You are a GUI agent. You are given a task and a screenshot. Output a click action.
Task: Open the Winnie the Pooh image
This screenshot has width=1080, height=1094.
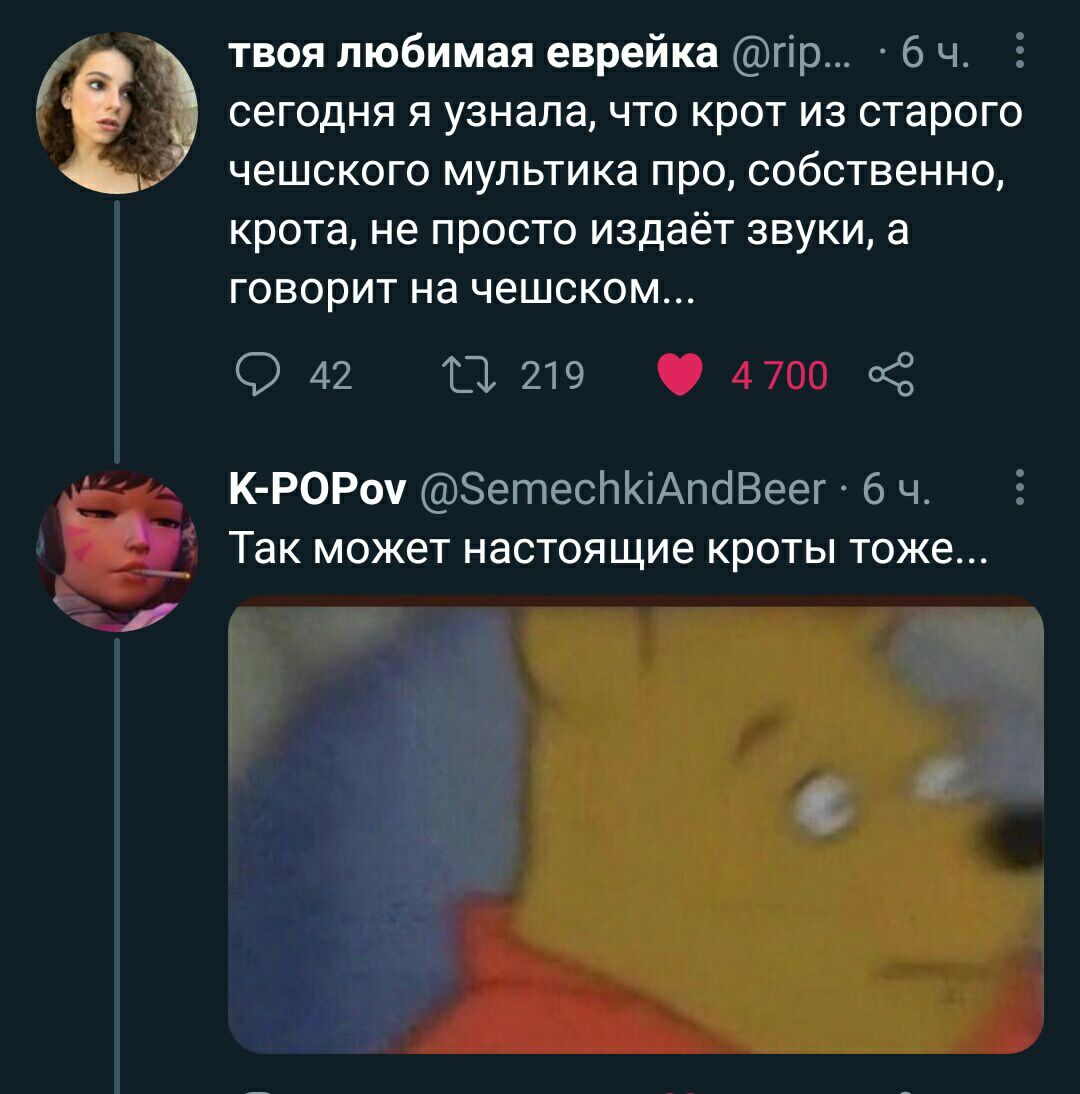coord(636,825)
